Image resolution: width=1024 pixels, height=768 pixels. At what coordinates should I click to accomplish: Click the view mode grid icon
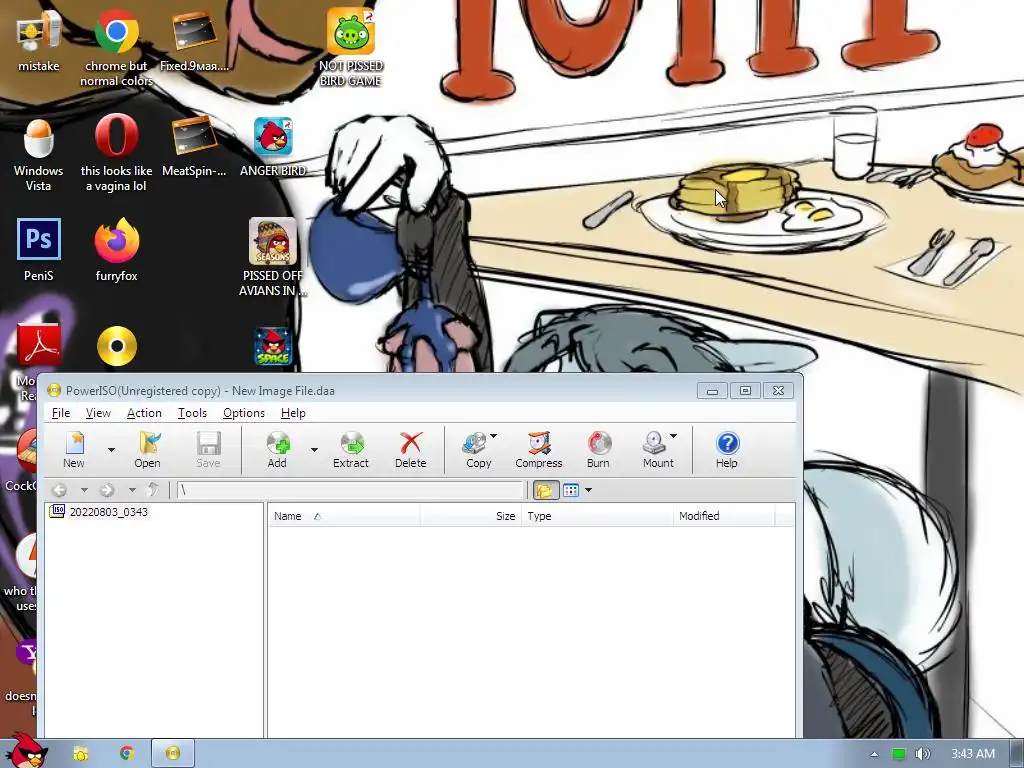pos(571,490)
